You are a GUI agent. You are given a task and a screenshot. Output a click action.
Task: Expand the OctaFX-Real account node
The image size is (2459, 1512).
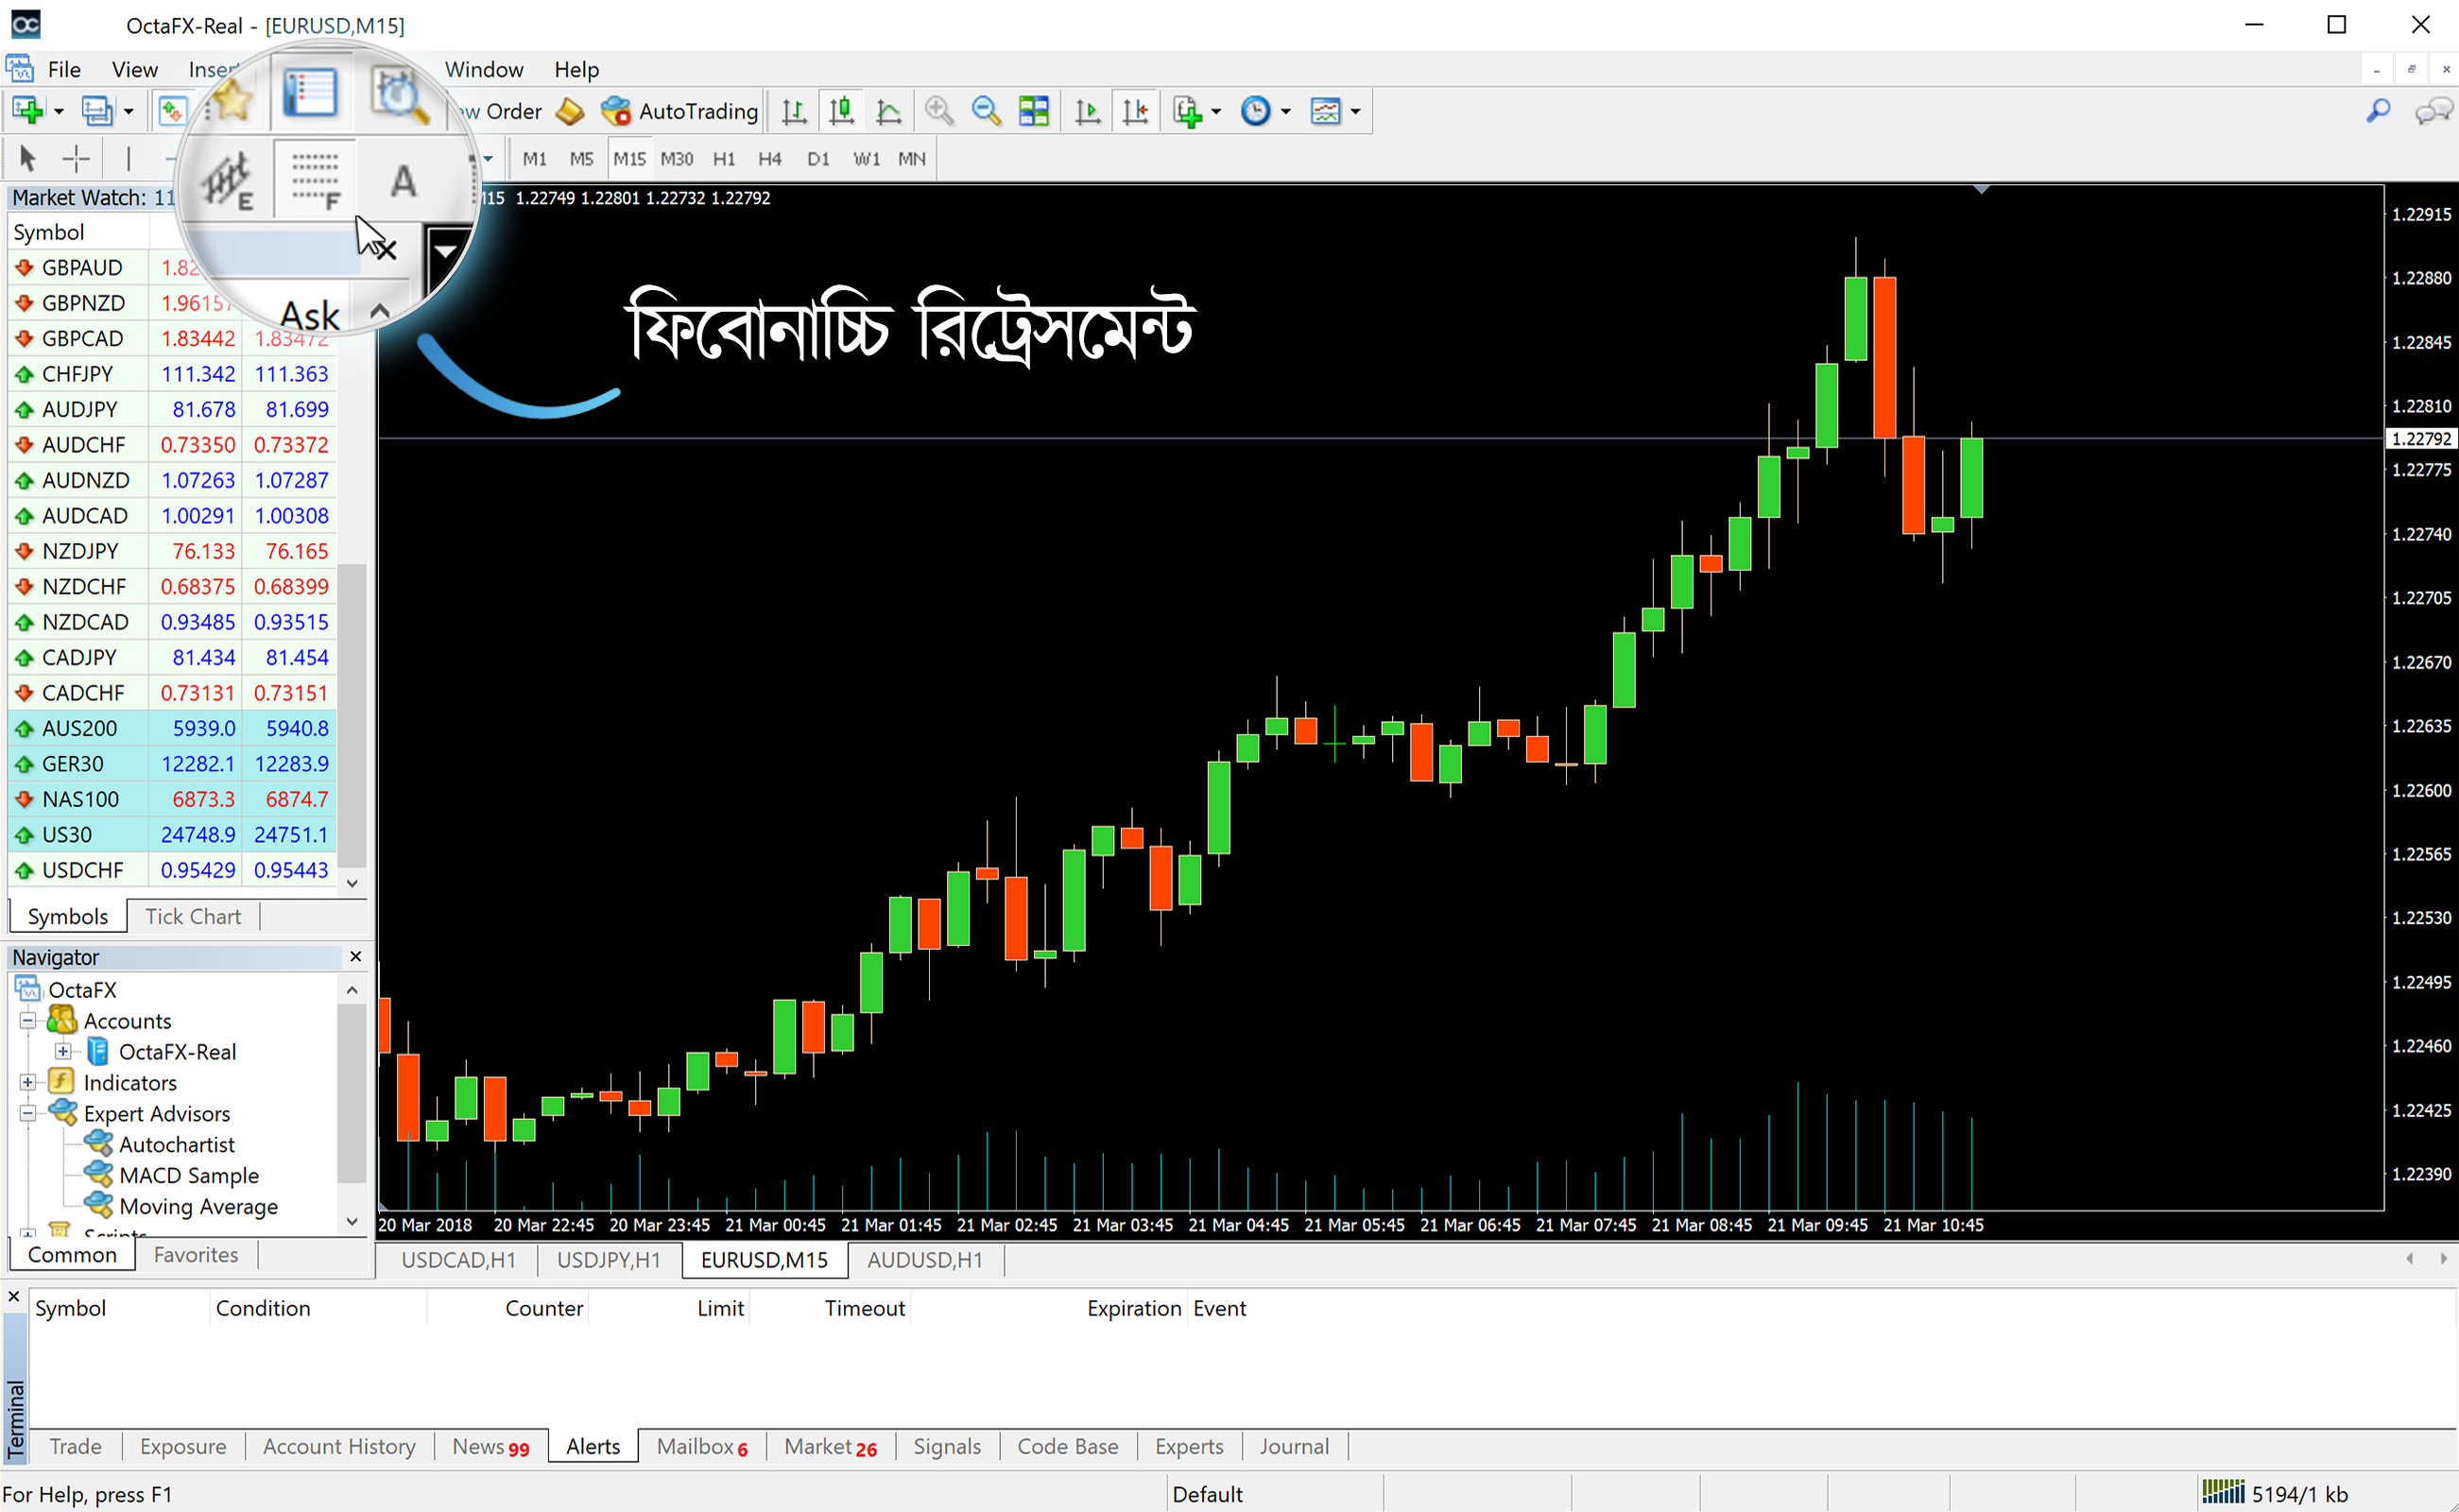pyautogui.click(x=62, y=1051)
